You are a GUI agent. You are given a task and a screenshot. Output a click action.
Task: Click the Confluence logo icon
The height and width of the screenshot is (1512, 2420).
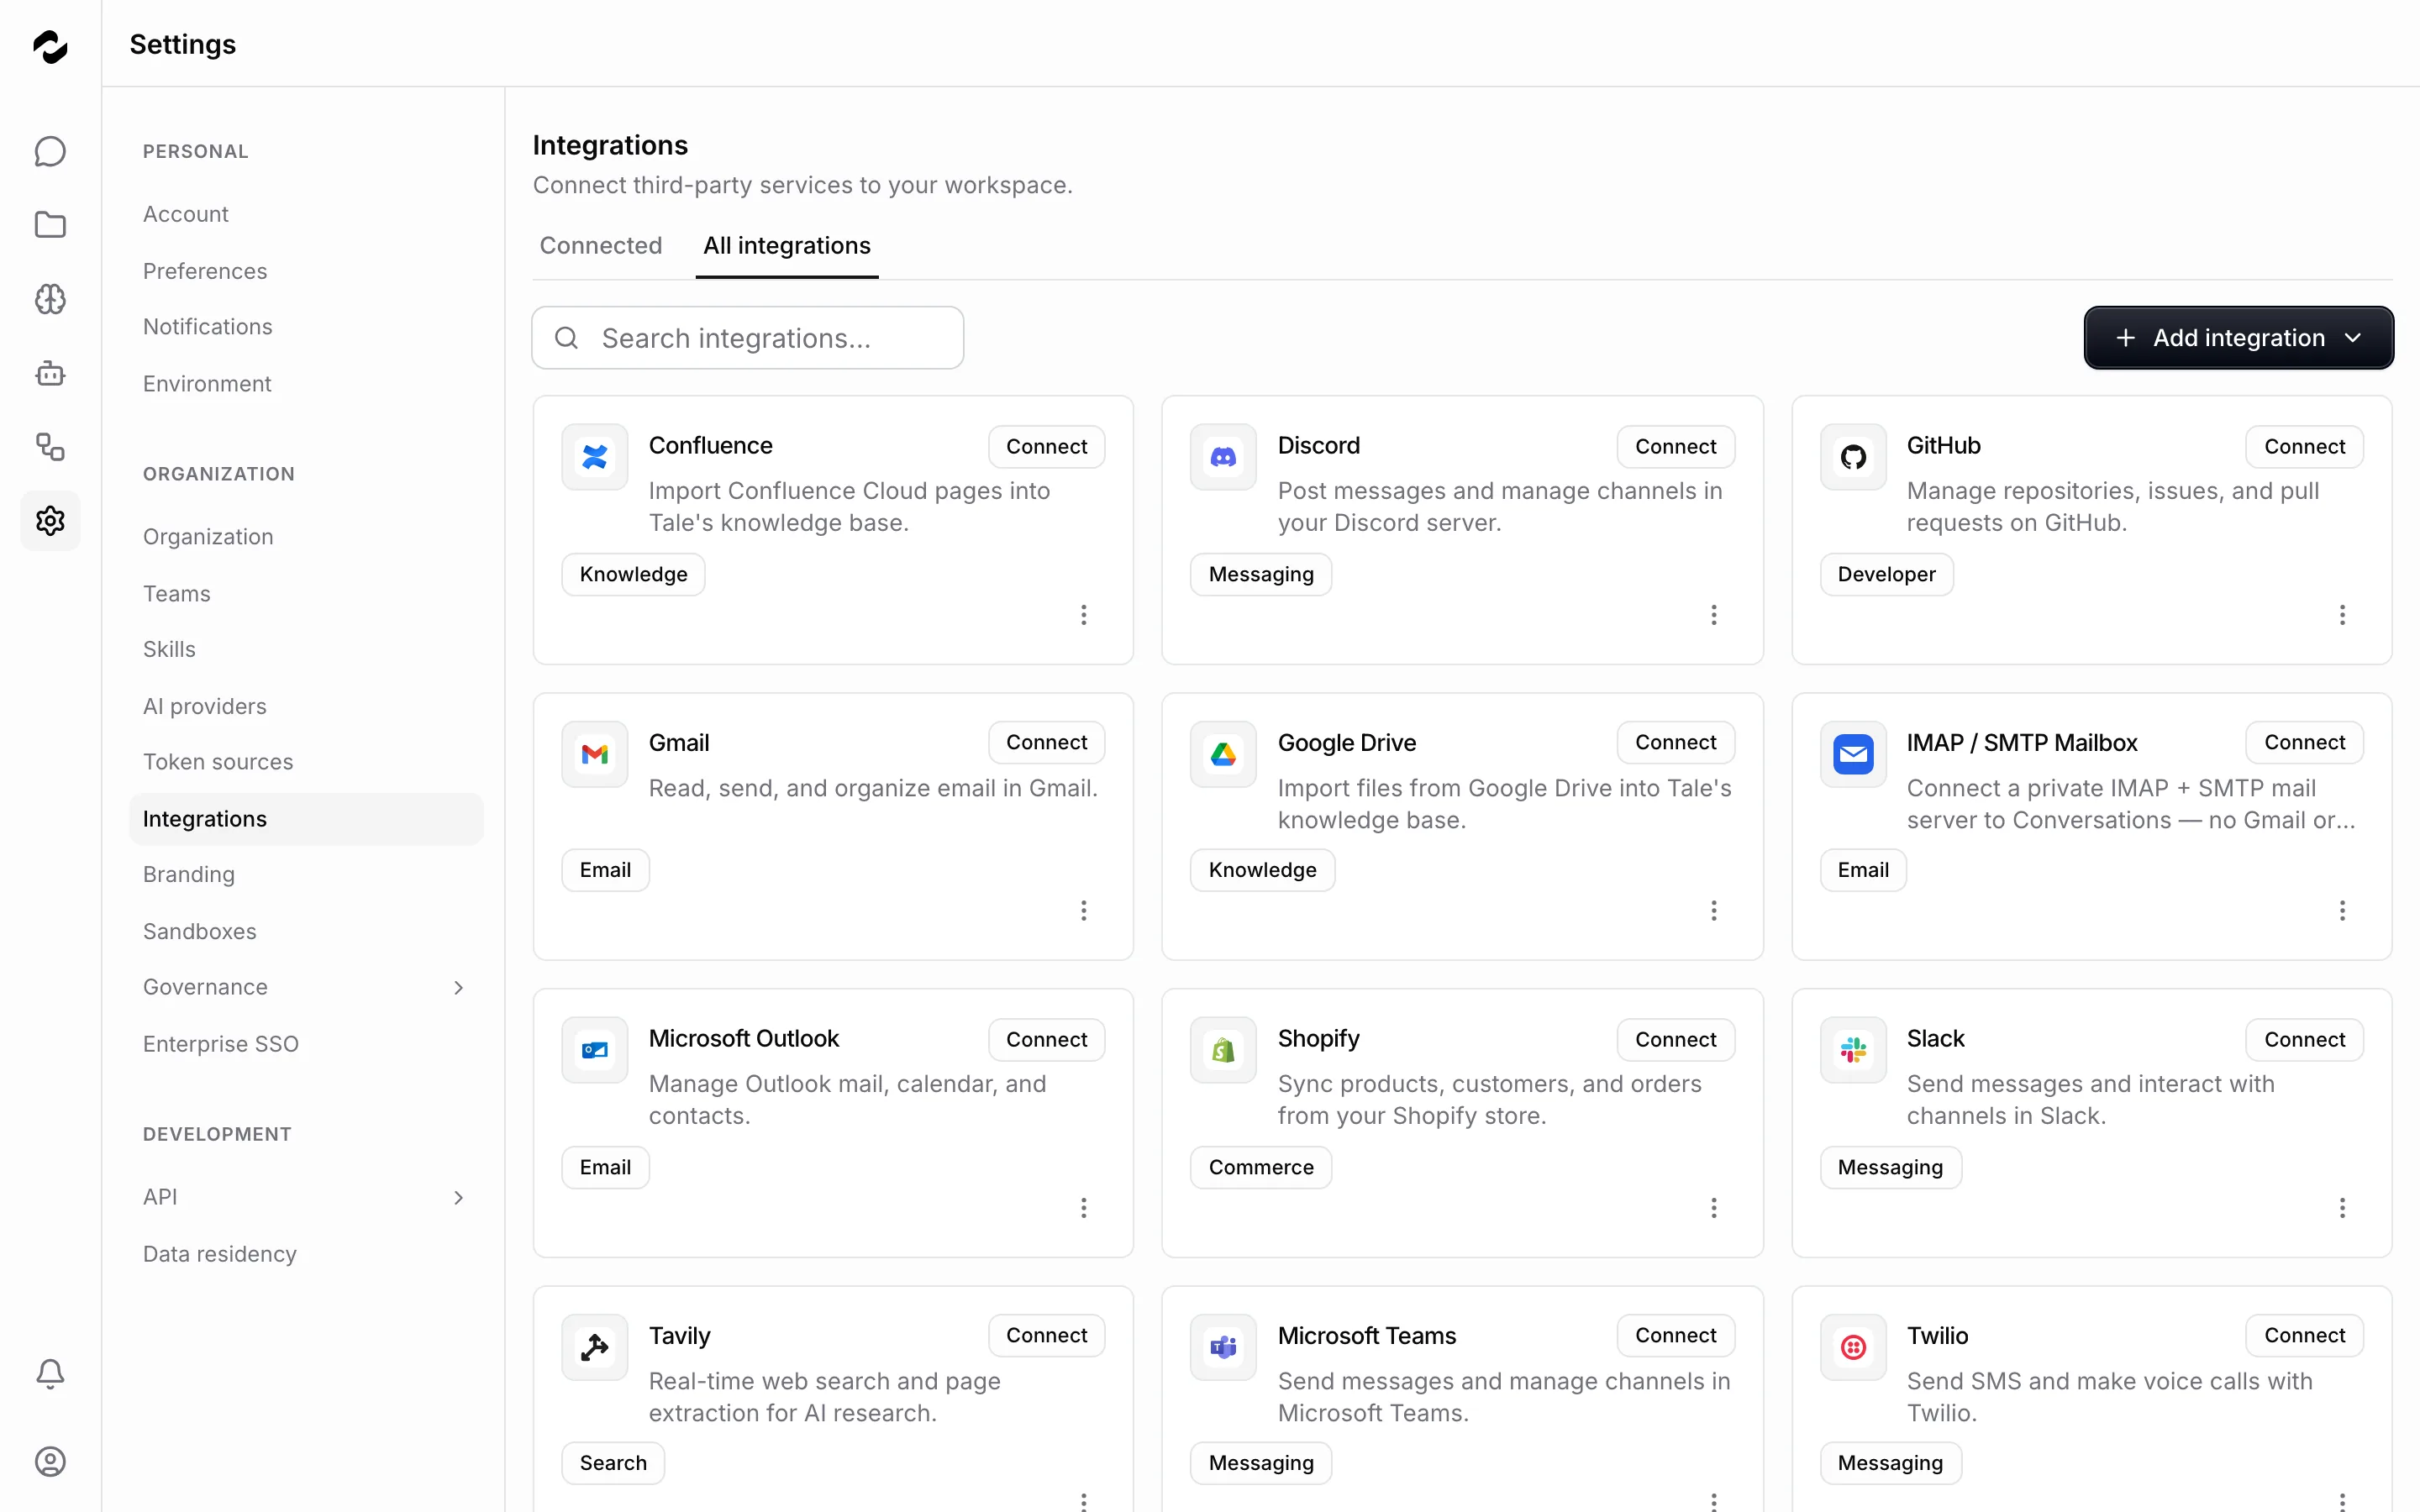click(595, 457)
